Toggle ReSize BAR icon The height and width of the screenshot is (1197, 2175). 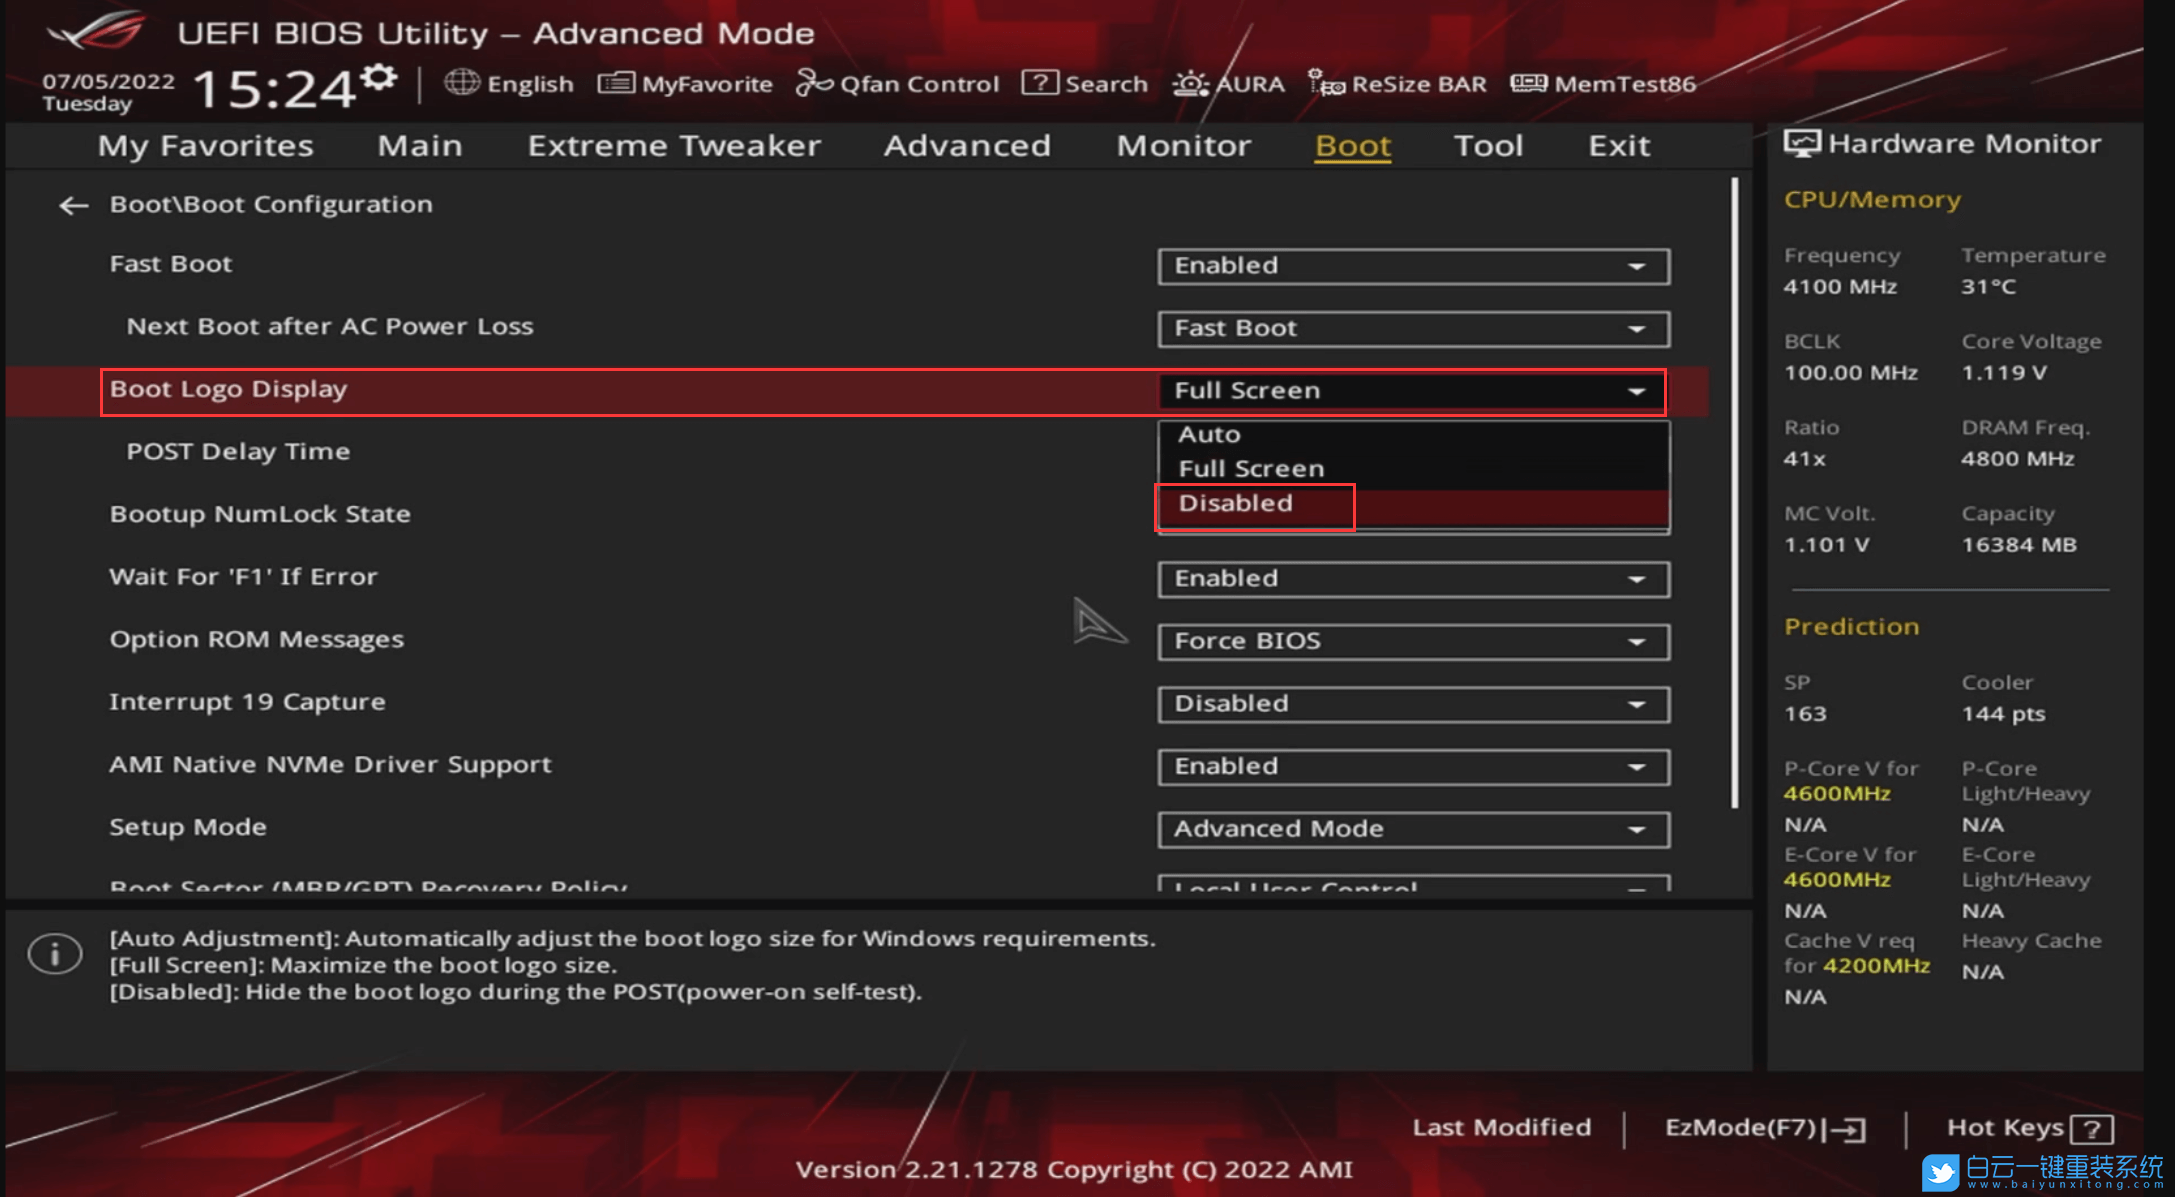[x=1326, y=83]
